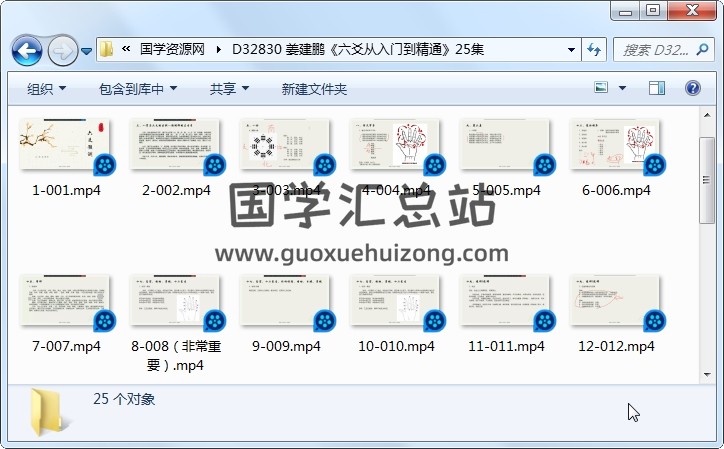Expand the arrow after 国学资源网
The height and width of the screenshot is (449, 724).
(x=218, y=49)
